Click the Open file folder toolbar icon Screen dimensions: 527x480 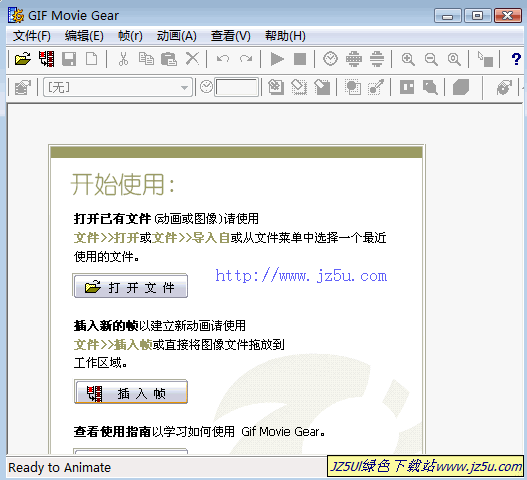[x=23, y=59]
